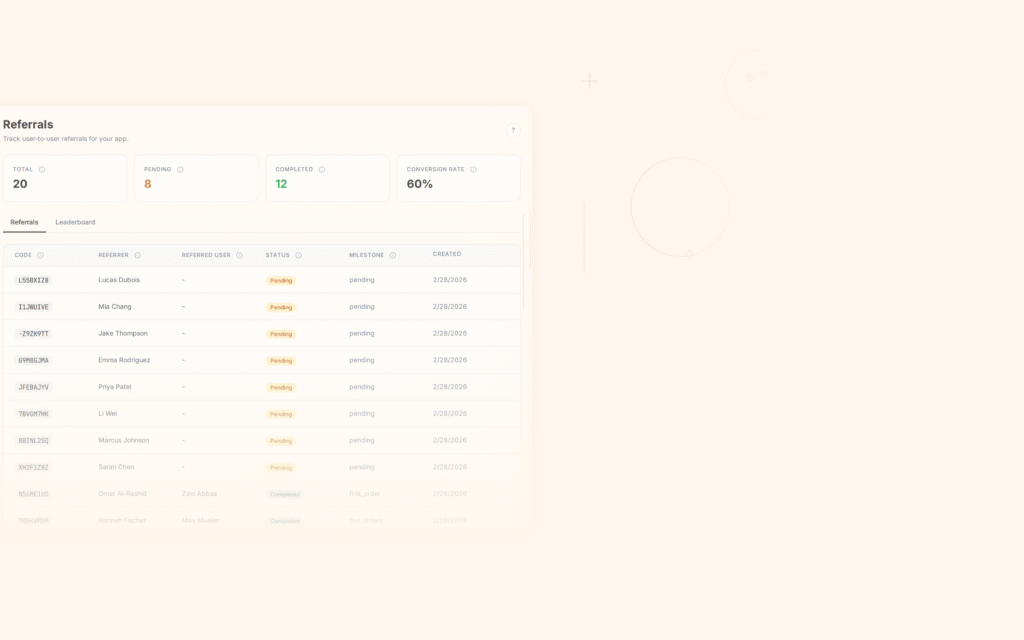Click the REFERRER column header label
Image resolution: width=1024 pixels, height=640 pixels.
point(113,255)
